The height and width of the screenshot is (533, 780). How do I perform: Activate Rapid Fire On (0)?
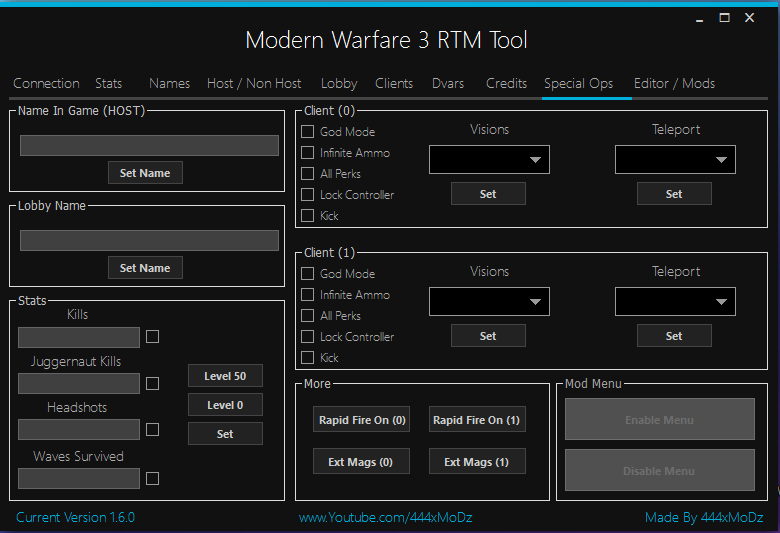click(362, 420)
